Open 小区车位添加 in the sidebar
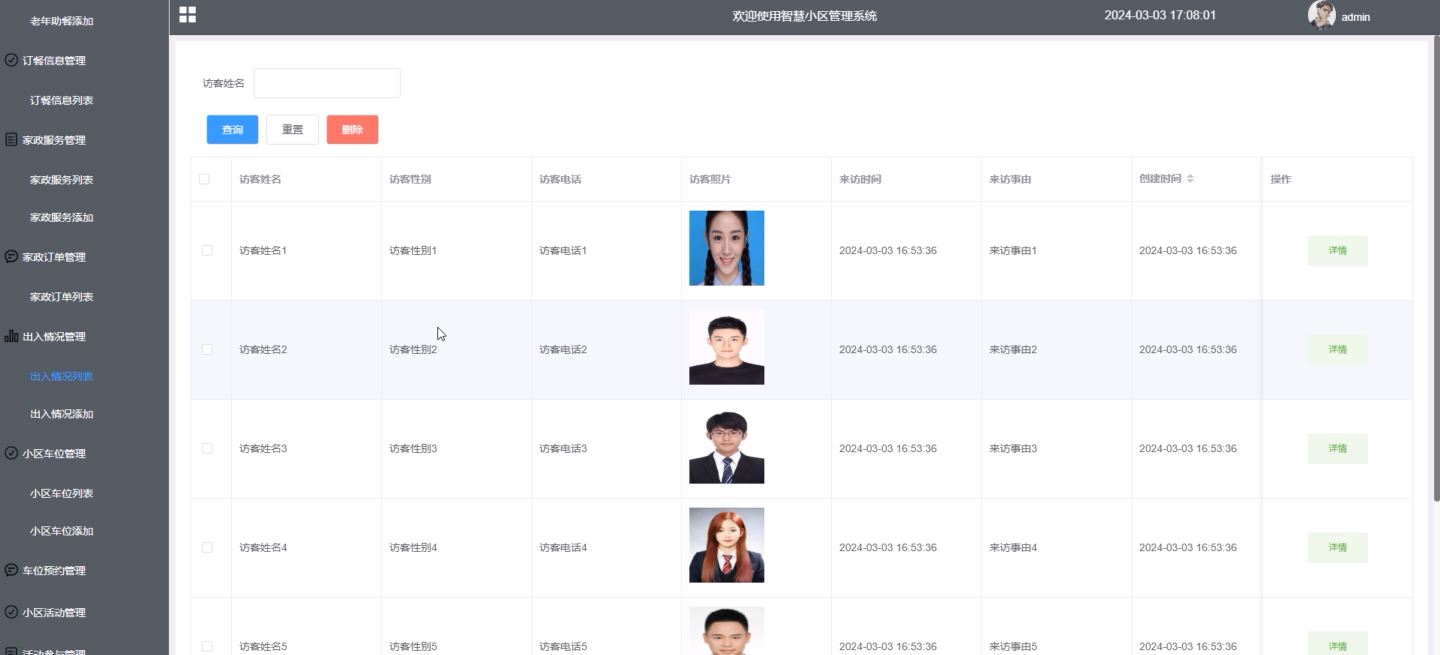This screenshot has width=1440, height=655. 62,531
